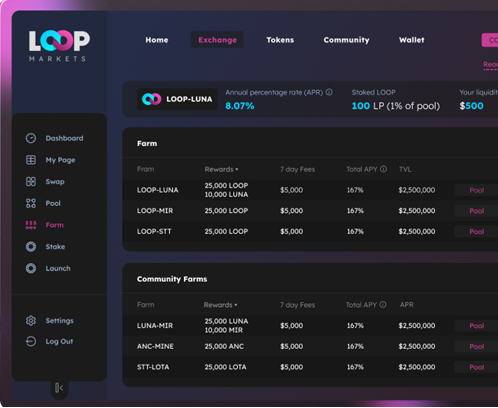Click the TVL column header
This screenshot has height=408, width=498.
pyautogui.click(x=405, y=169)
